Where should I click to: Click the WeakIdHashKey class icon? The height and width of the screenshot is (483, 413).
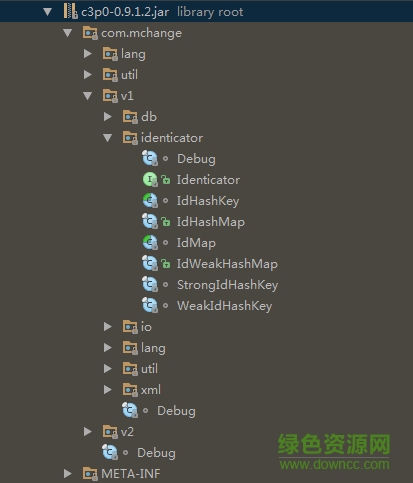(150, 306)
